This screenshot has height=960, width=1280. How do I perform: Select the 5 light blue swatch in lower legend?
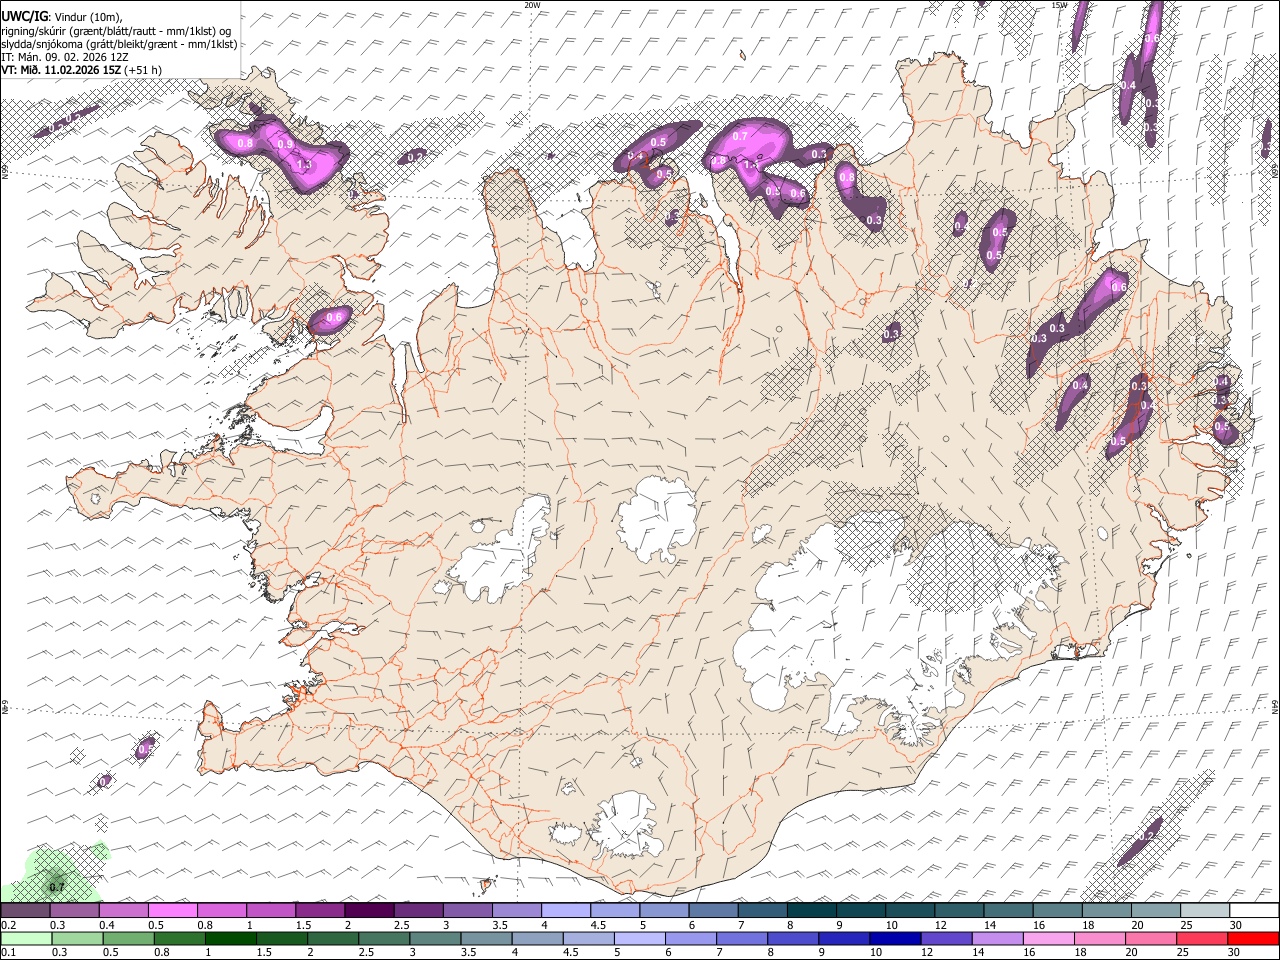point(640,938)
